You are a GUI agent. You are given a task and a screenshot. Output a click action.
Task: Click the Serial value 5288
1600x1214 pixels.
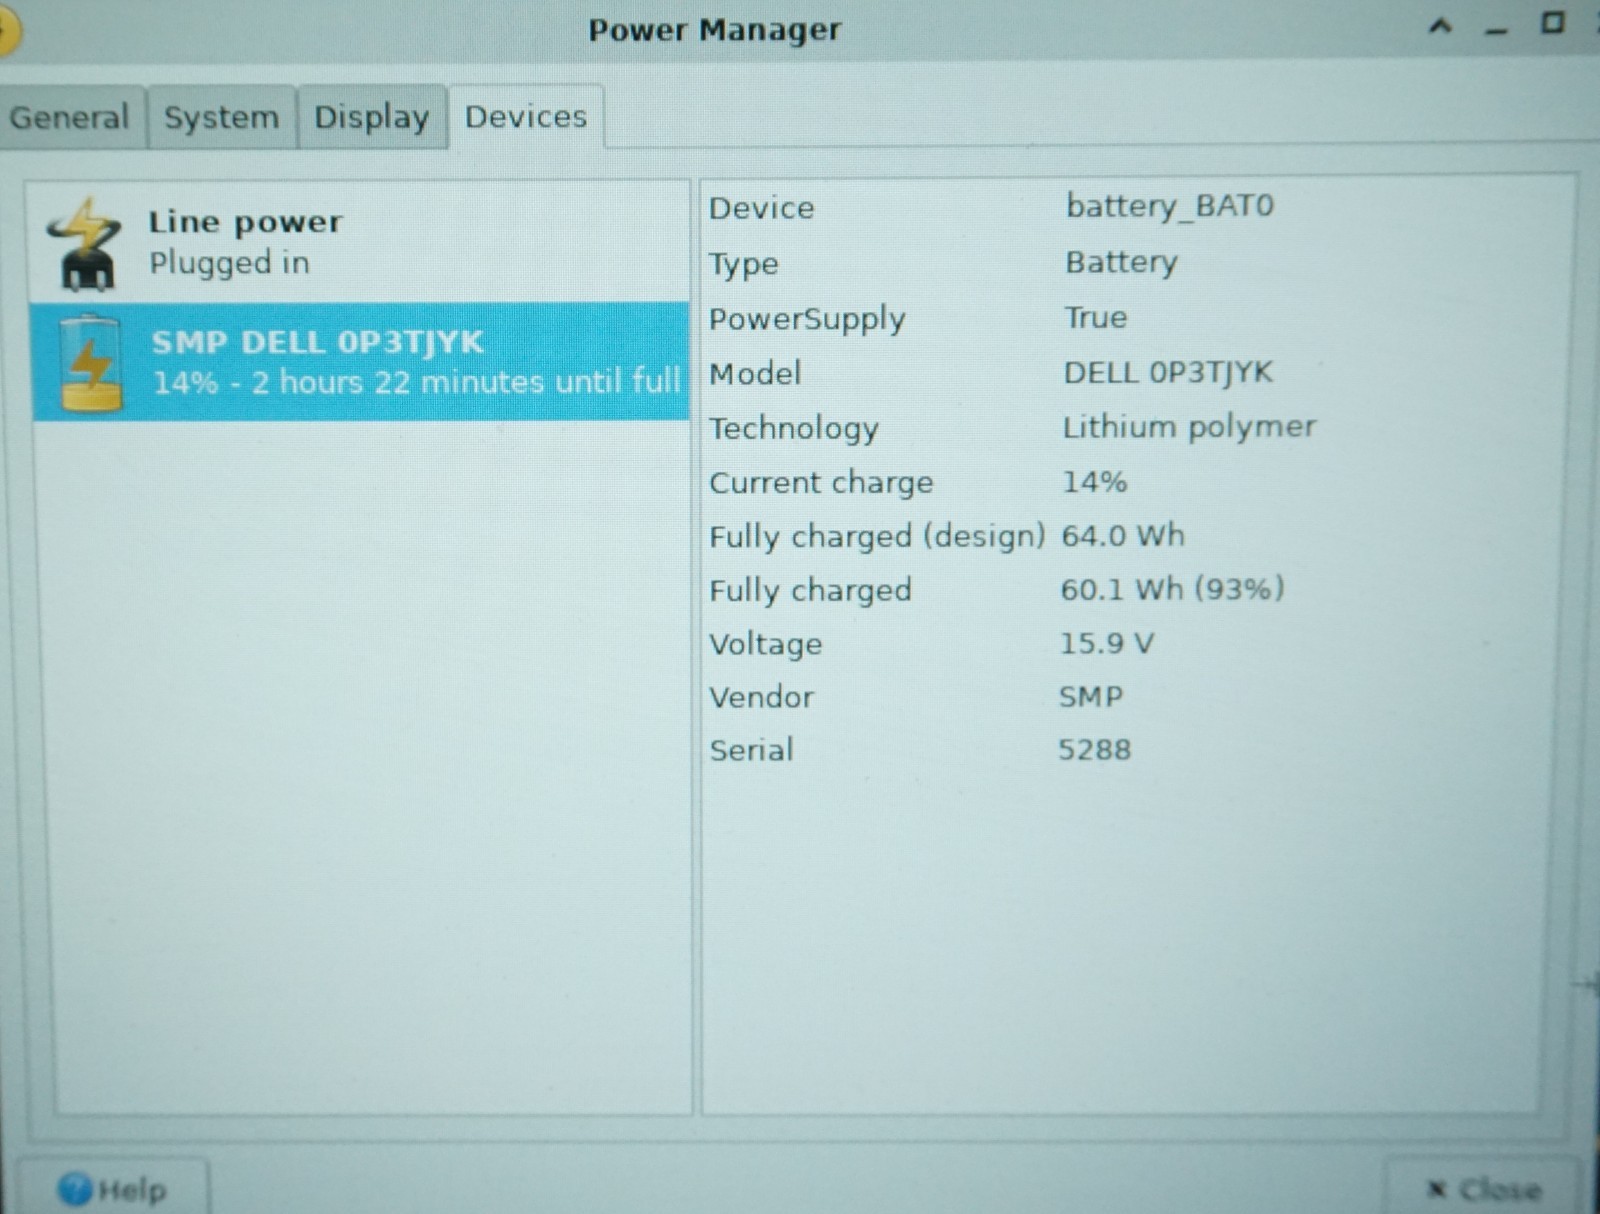(x=1094, y=750)
